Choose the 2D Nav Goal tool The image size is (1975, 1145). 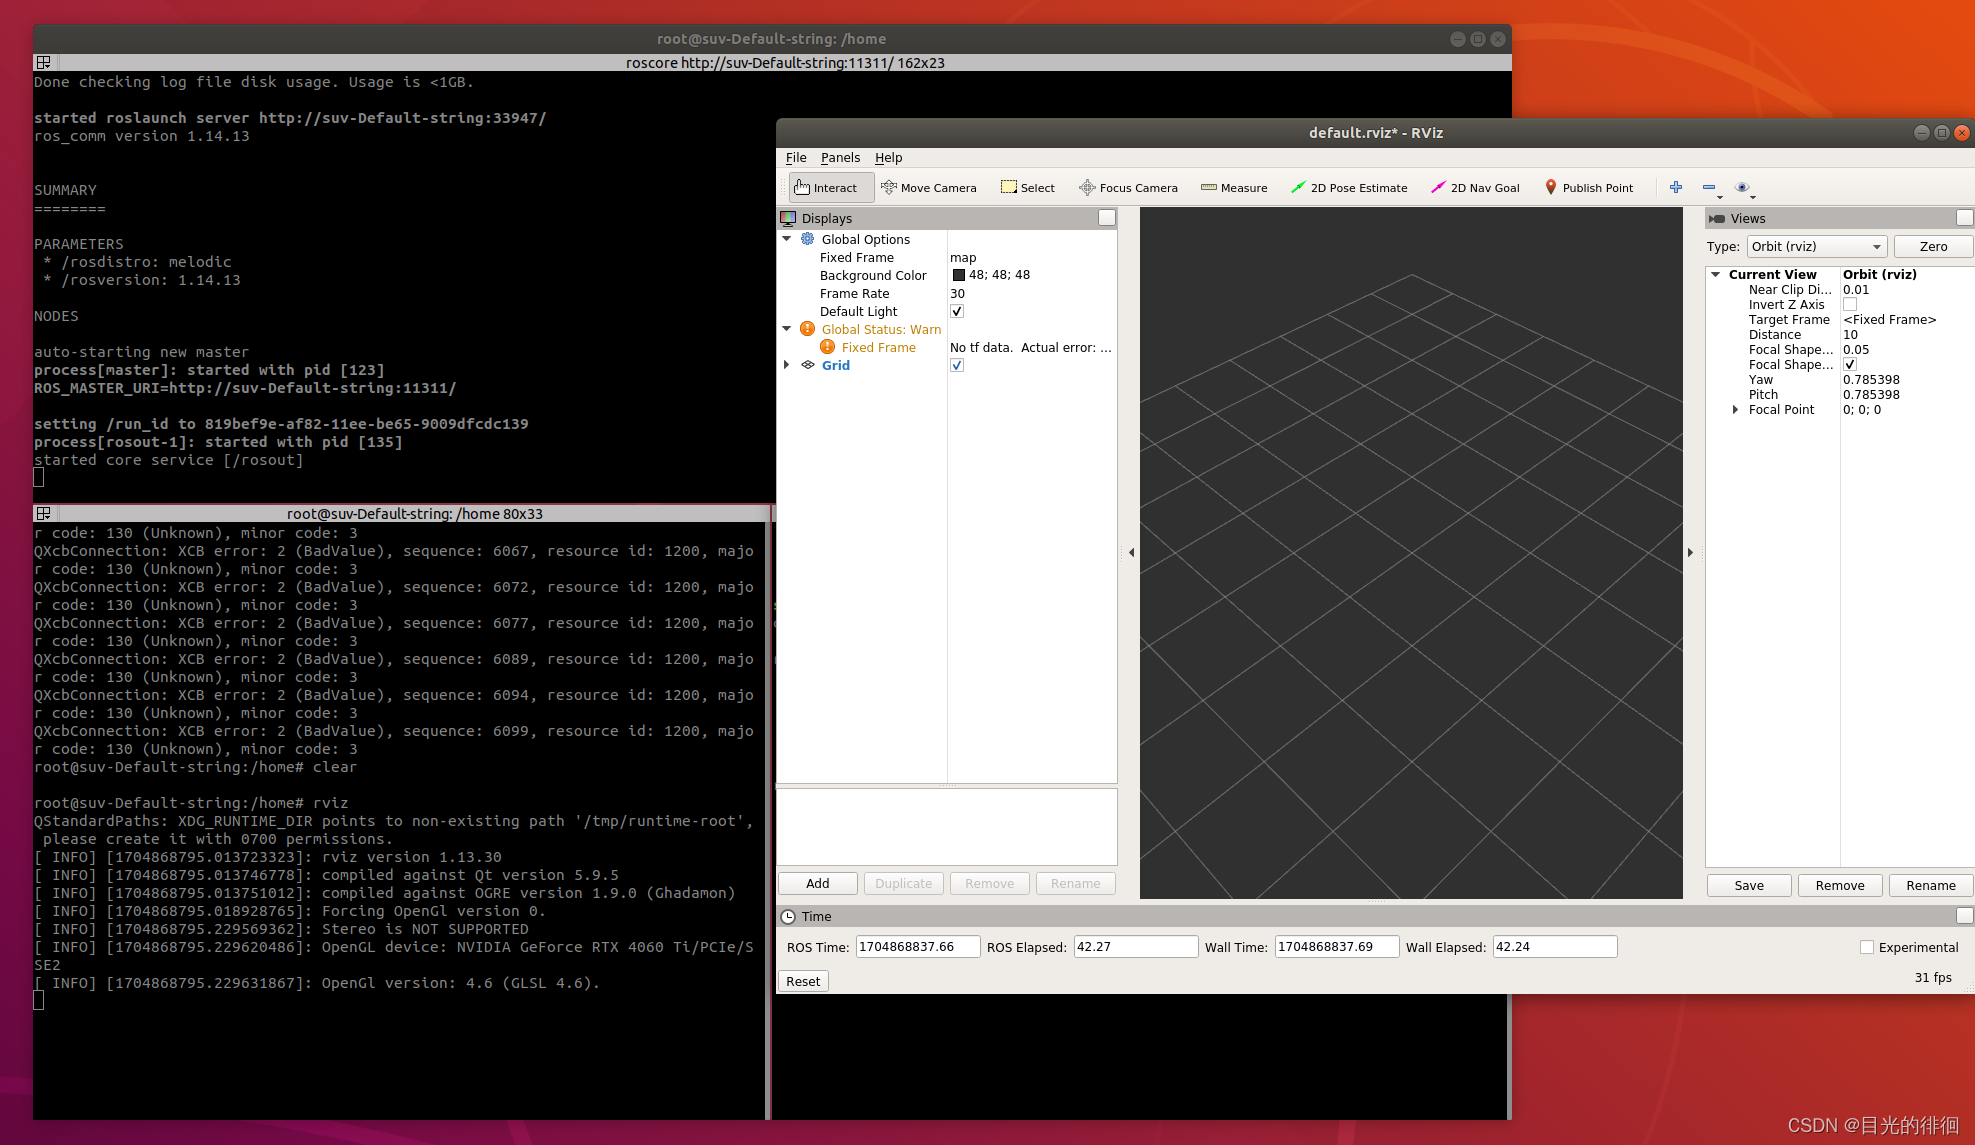coord(1475,187)
